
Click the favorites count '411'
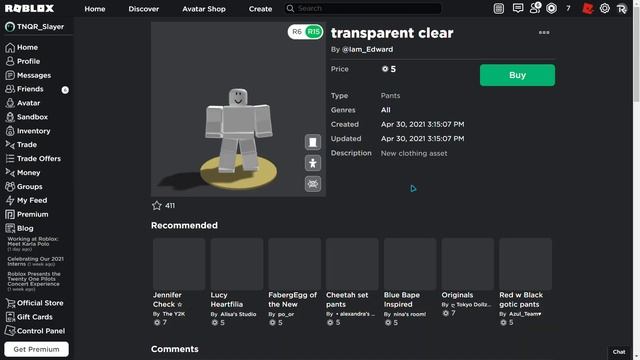coord(170,206)
